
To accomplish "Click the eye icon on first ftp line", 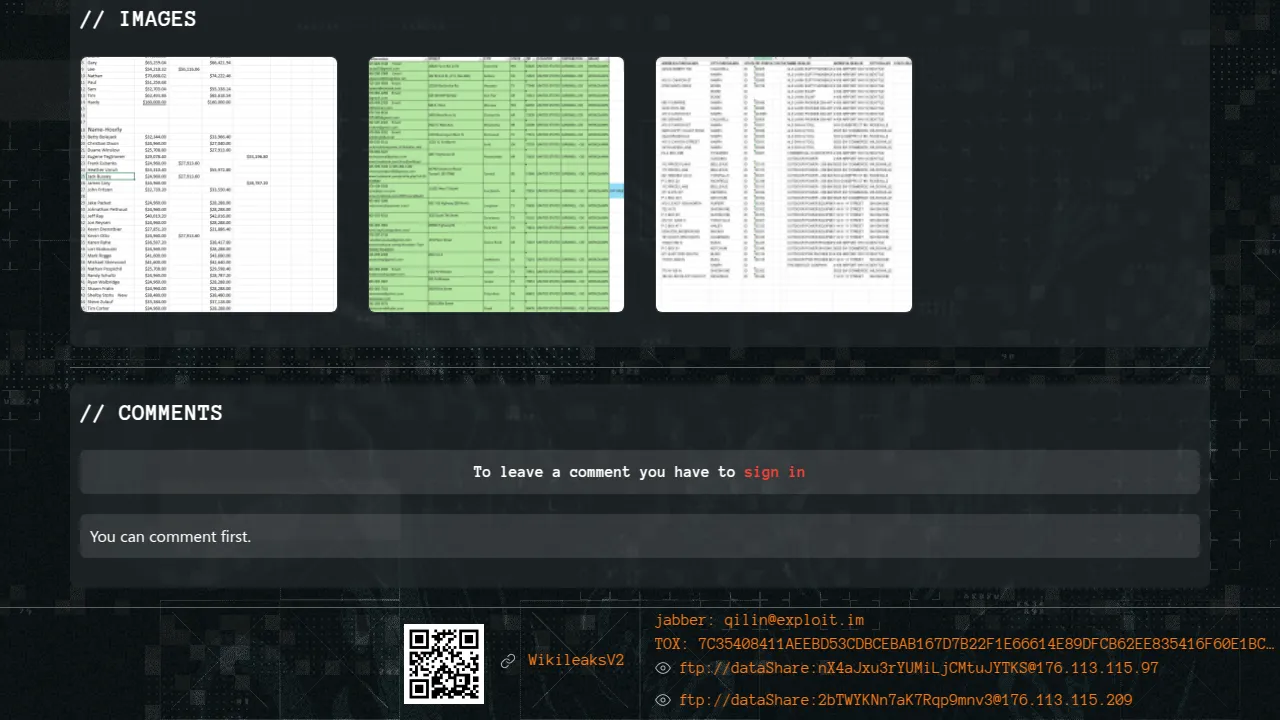I will pos(662,668).
